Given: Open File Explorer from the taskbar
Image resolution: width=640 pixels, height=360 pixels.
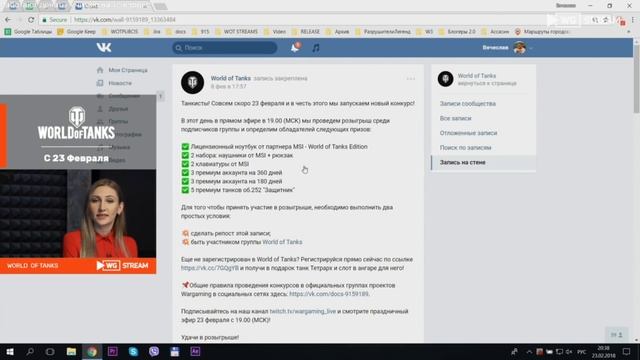Looking at the screenshot, I should click(71, 351).
